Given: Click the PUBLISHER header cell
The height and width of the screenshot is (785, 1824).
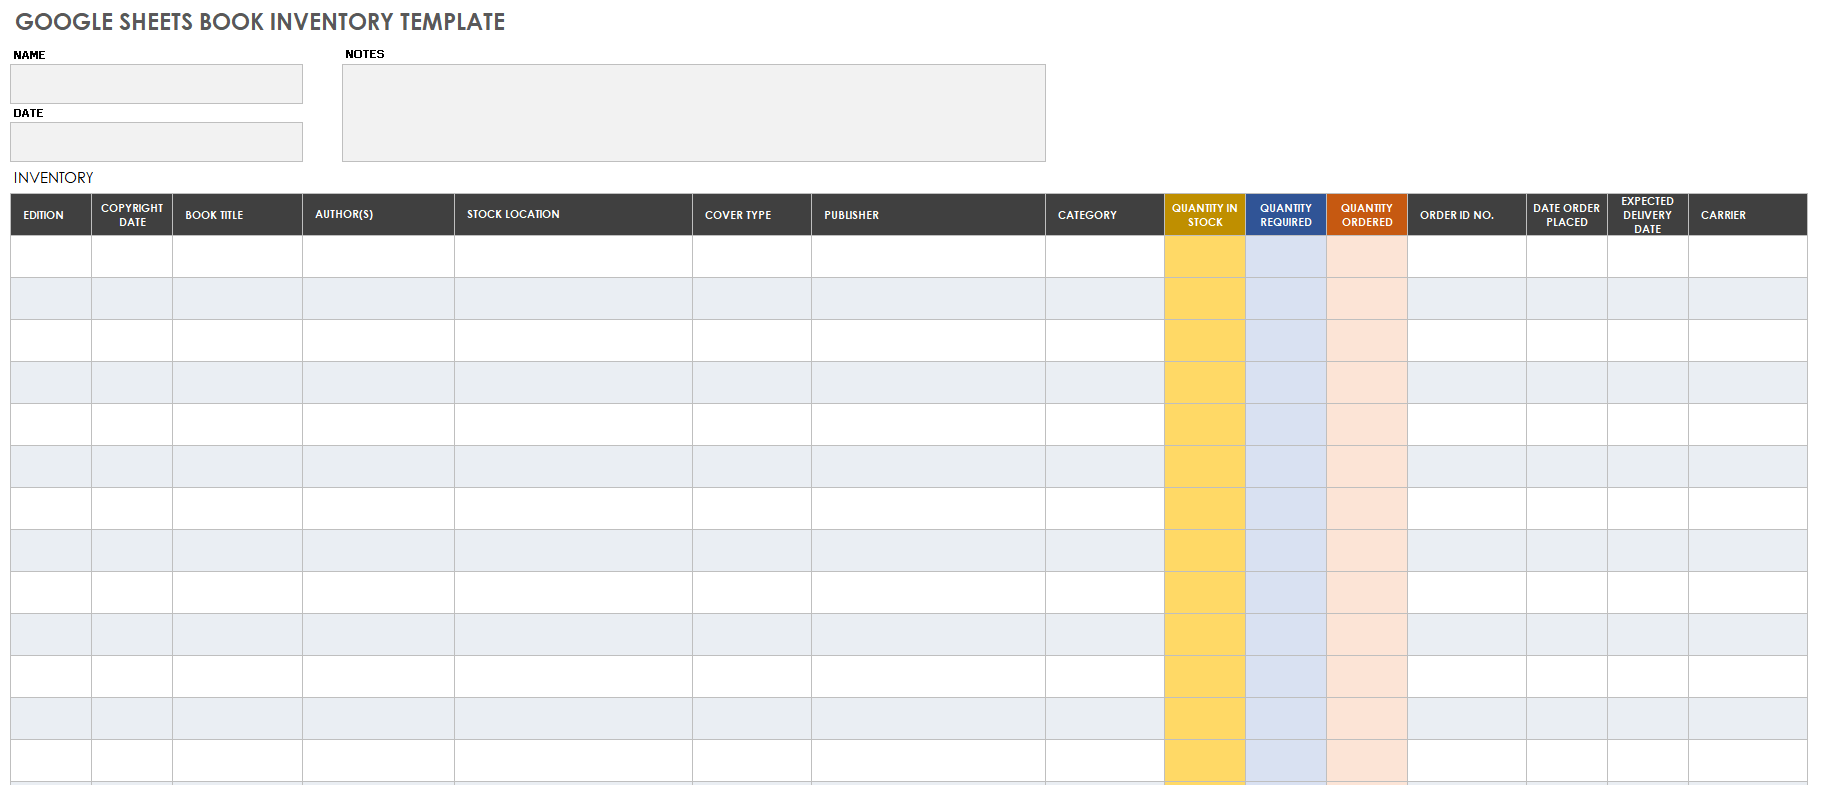Looking at the screenshot, I should (928, 215).
